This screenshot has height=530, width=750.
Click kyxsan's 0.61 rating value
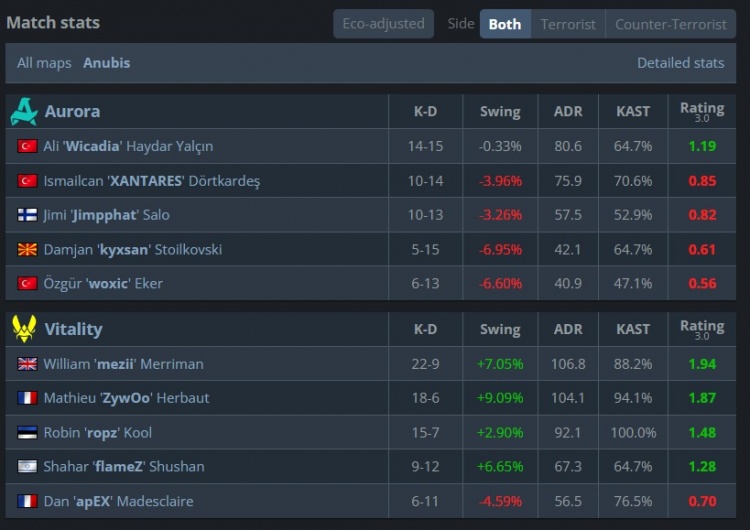click(702, 249)
